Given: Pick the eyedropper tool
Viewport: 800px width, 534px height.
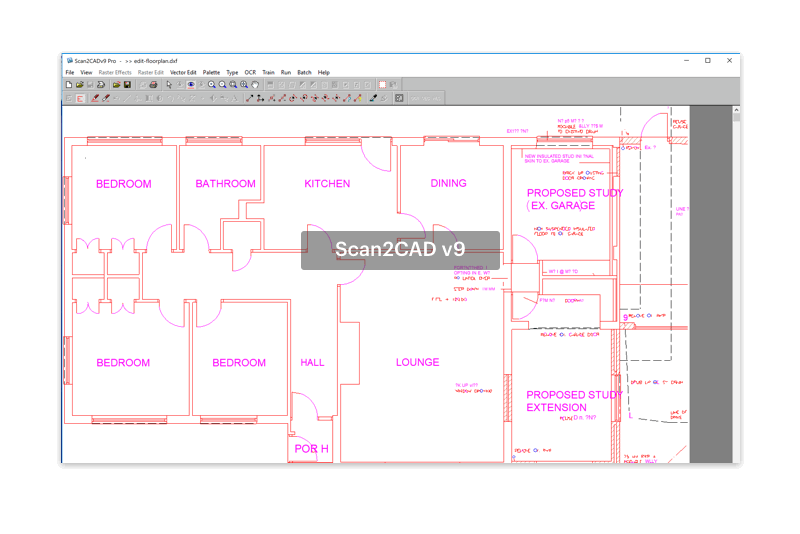Looking at the screenshot, I should pos(373,98).
